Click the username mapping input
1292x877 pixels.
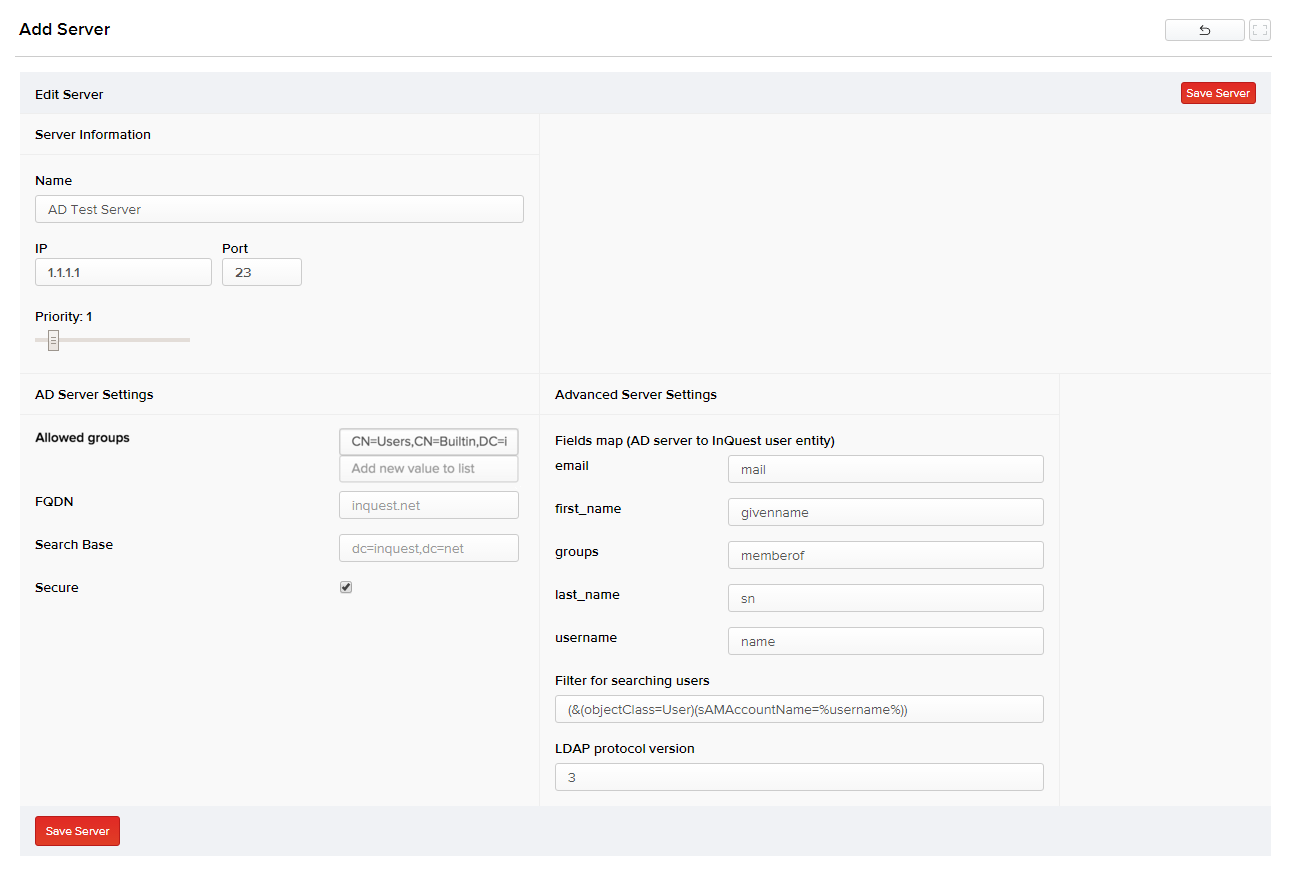tap(885, 641)
